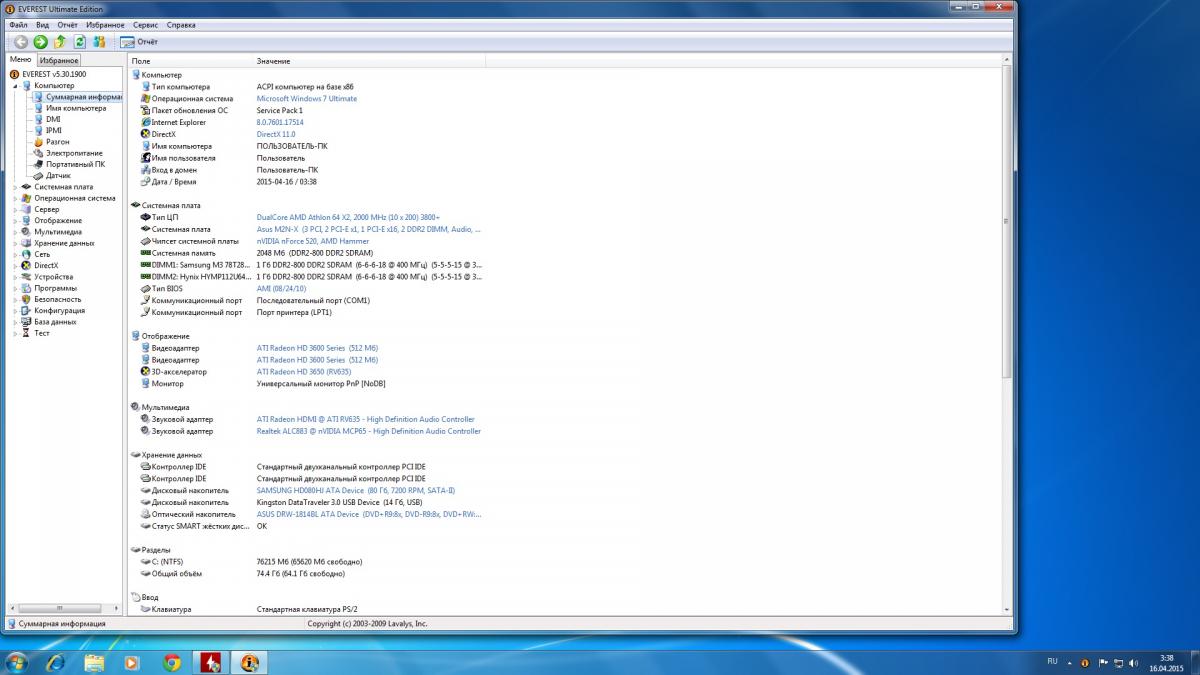Click the RU language indicator on the taskbar
The image size is (1200, 675).
1052,661
